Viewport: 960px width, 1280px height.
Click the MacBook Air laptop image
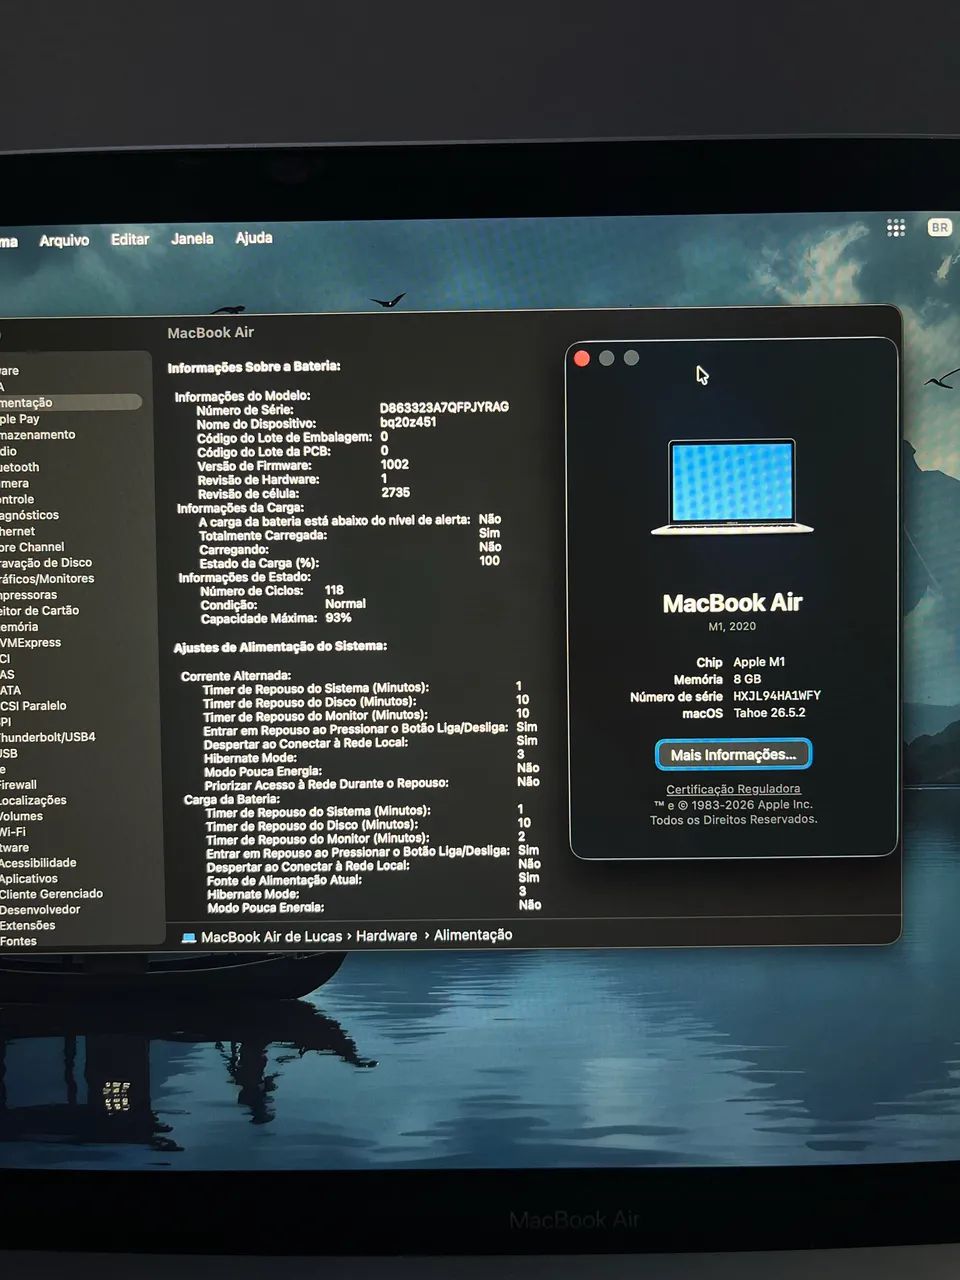[x=732, y=487]
